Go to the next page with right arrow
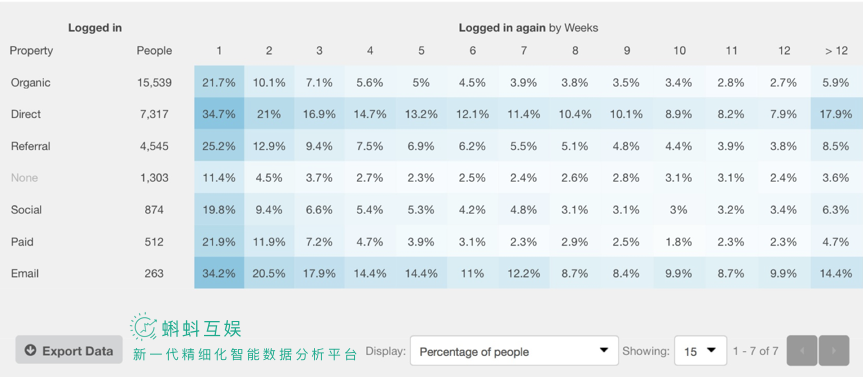Image resolution: width=863 pixels, height=377 pixels. pyautogui.click(x=834, y=351)
